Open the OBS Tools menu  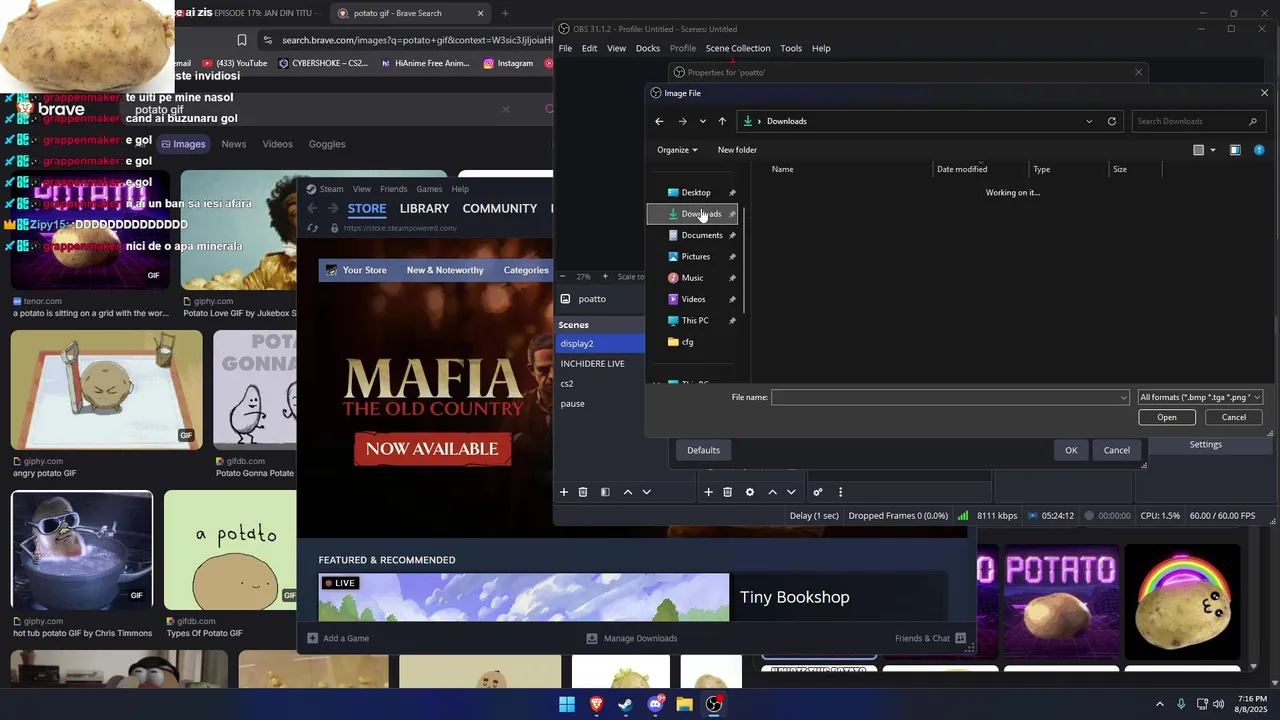pos(791,48)
